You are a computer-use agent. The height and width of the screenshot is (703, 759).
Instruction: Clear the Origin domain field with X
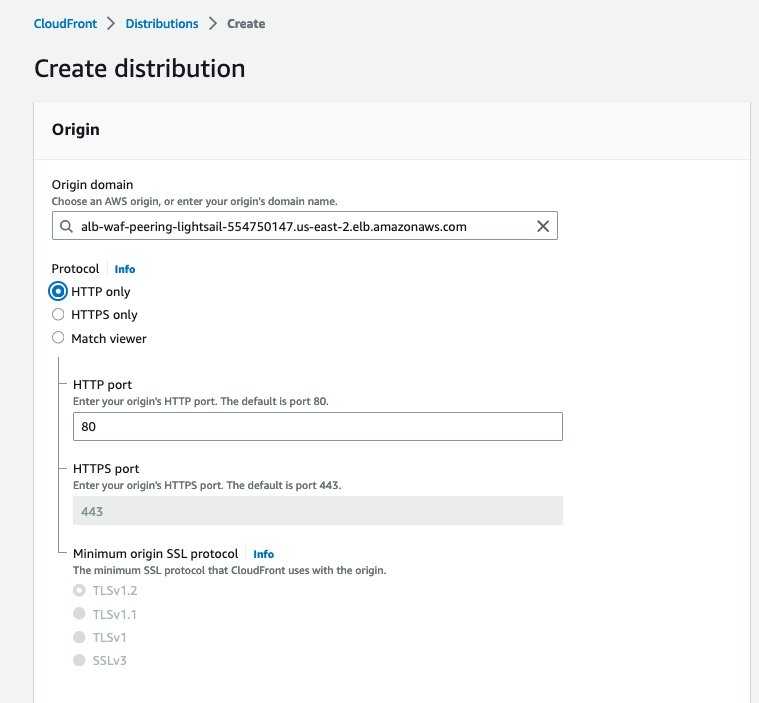pos(543,227)
